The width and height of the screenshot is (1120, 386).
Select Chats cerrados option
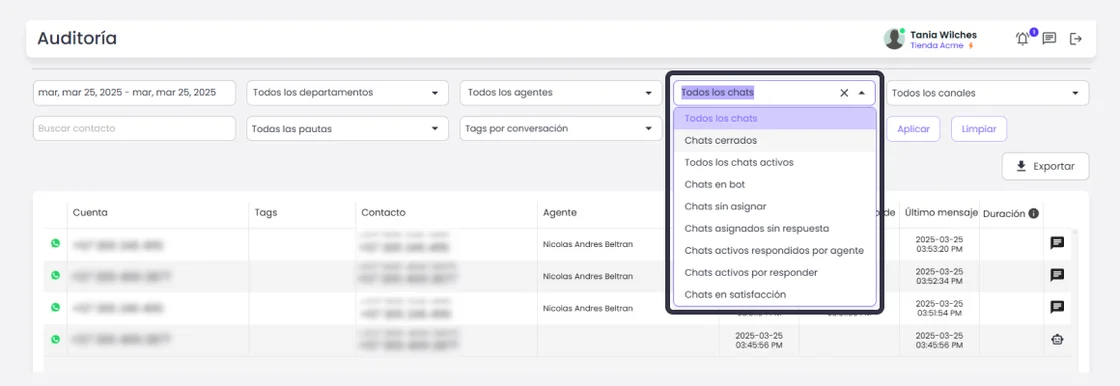tap(775, 141)
